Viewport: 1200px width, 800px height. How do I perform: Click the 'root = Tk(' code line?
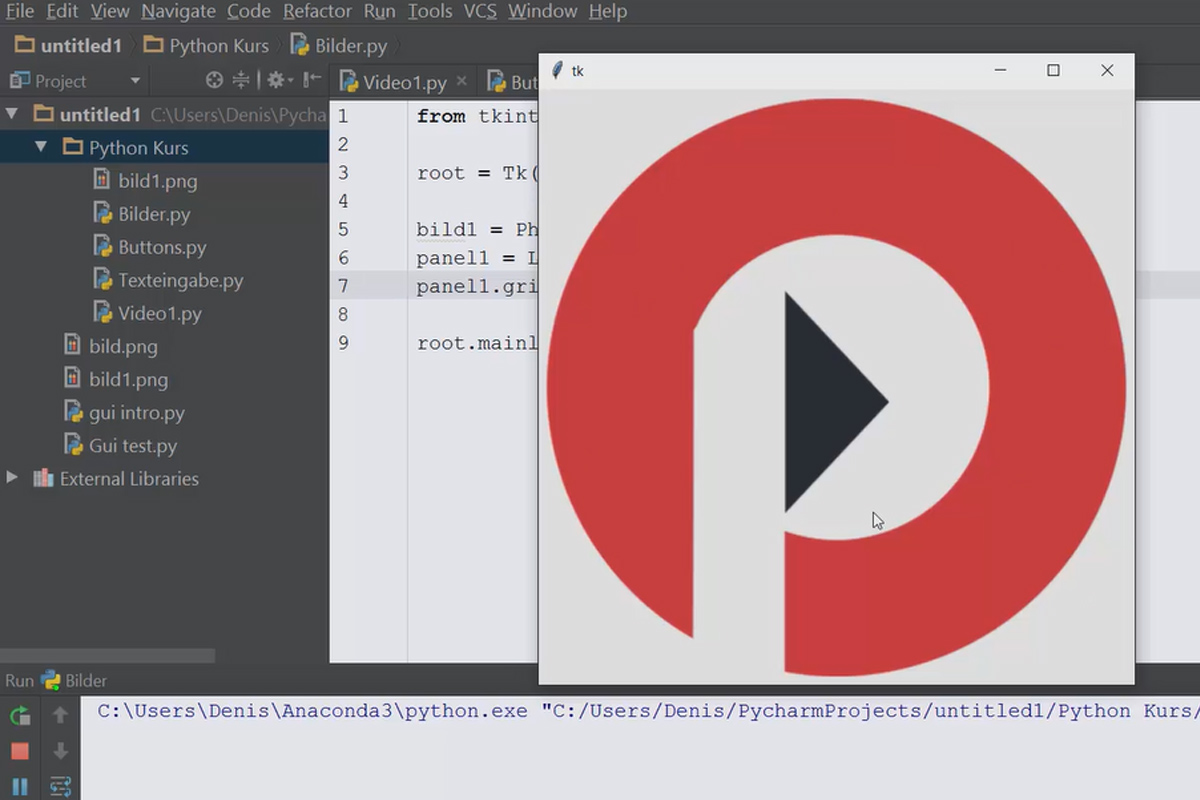[x=477, y=173]
